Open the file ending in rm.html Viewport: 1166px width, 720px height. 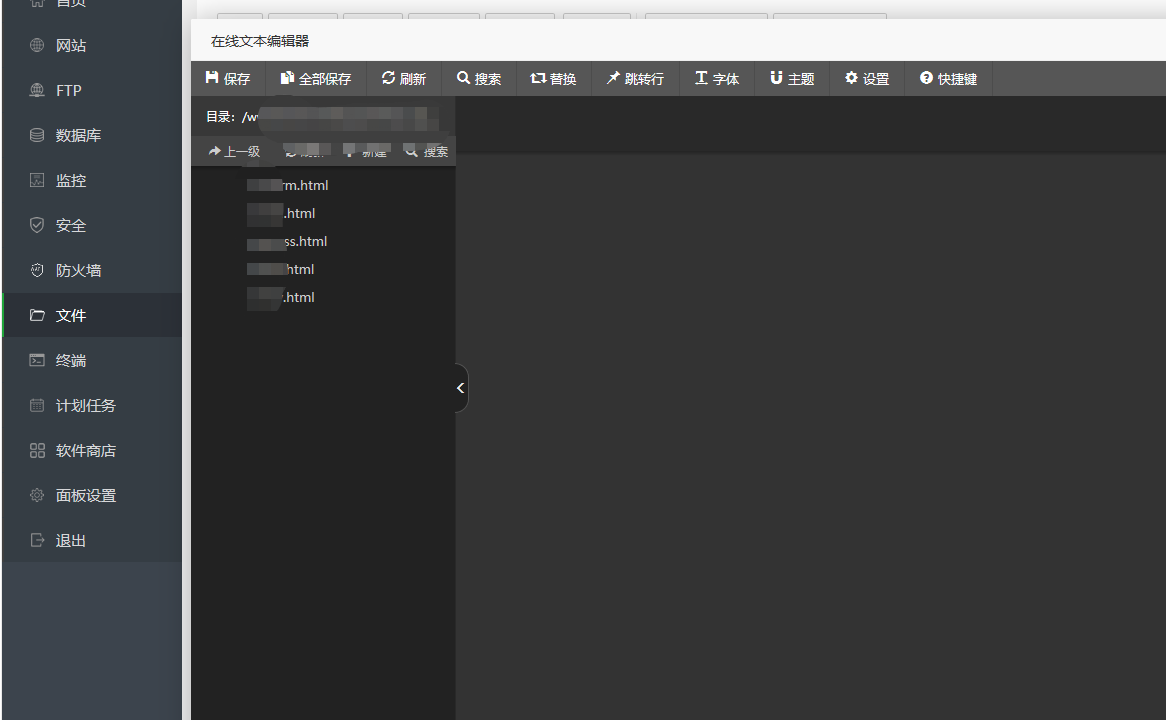pos(287,185)
